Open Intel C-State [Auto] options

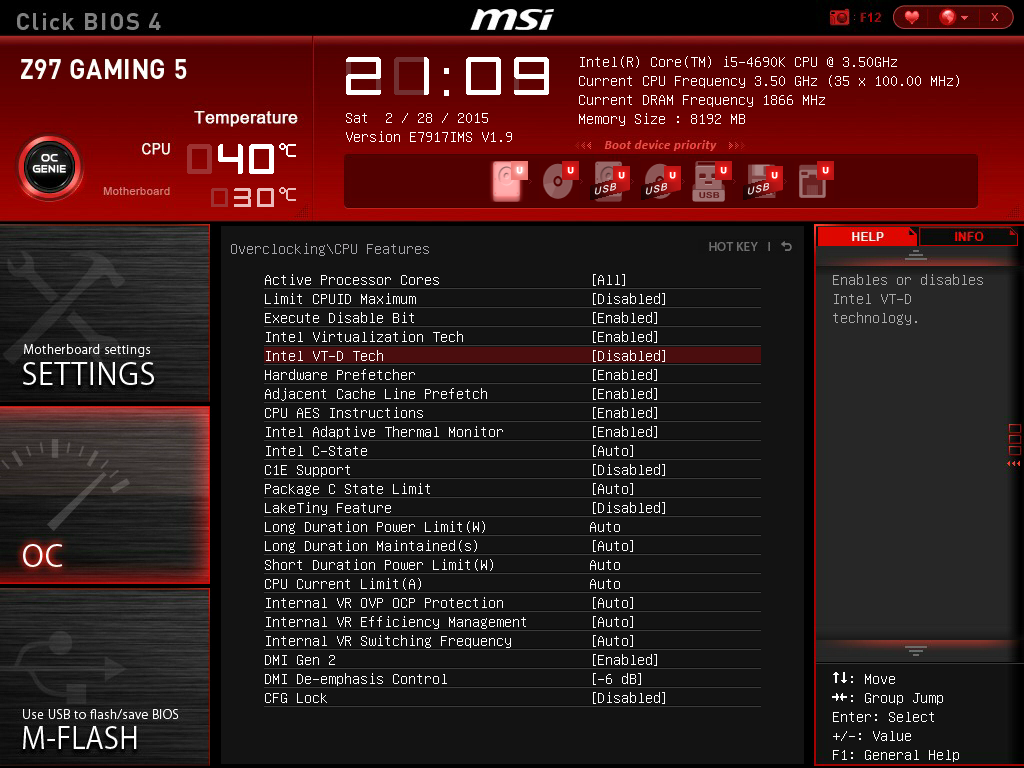[613, 451]
